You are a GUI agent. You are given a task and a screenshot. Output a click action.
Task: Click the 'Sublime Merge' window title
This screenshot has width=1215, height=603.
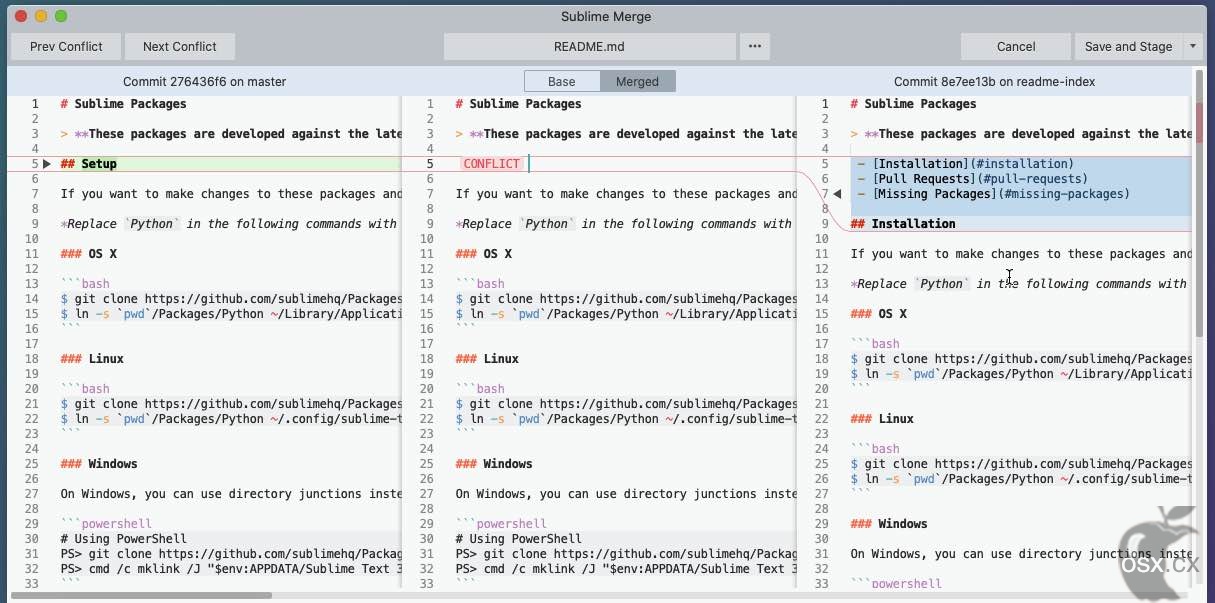coord(606,16)
